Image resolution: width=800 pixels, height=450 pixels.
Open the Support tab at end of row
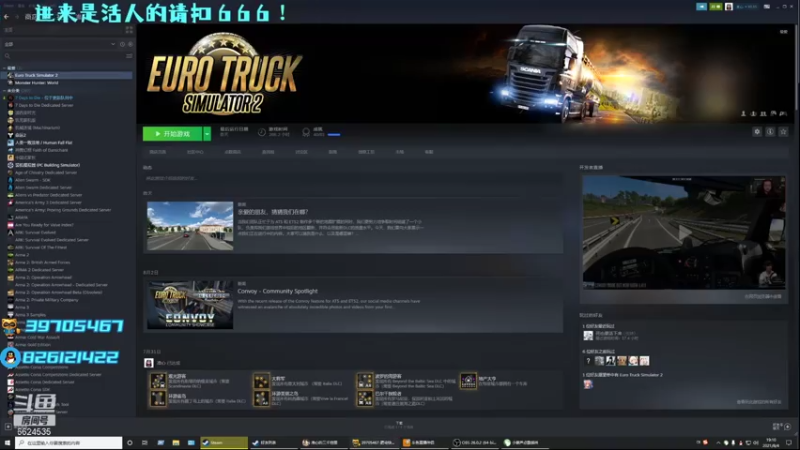[x=429, y=152]
